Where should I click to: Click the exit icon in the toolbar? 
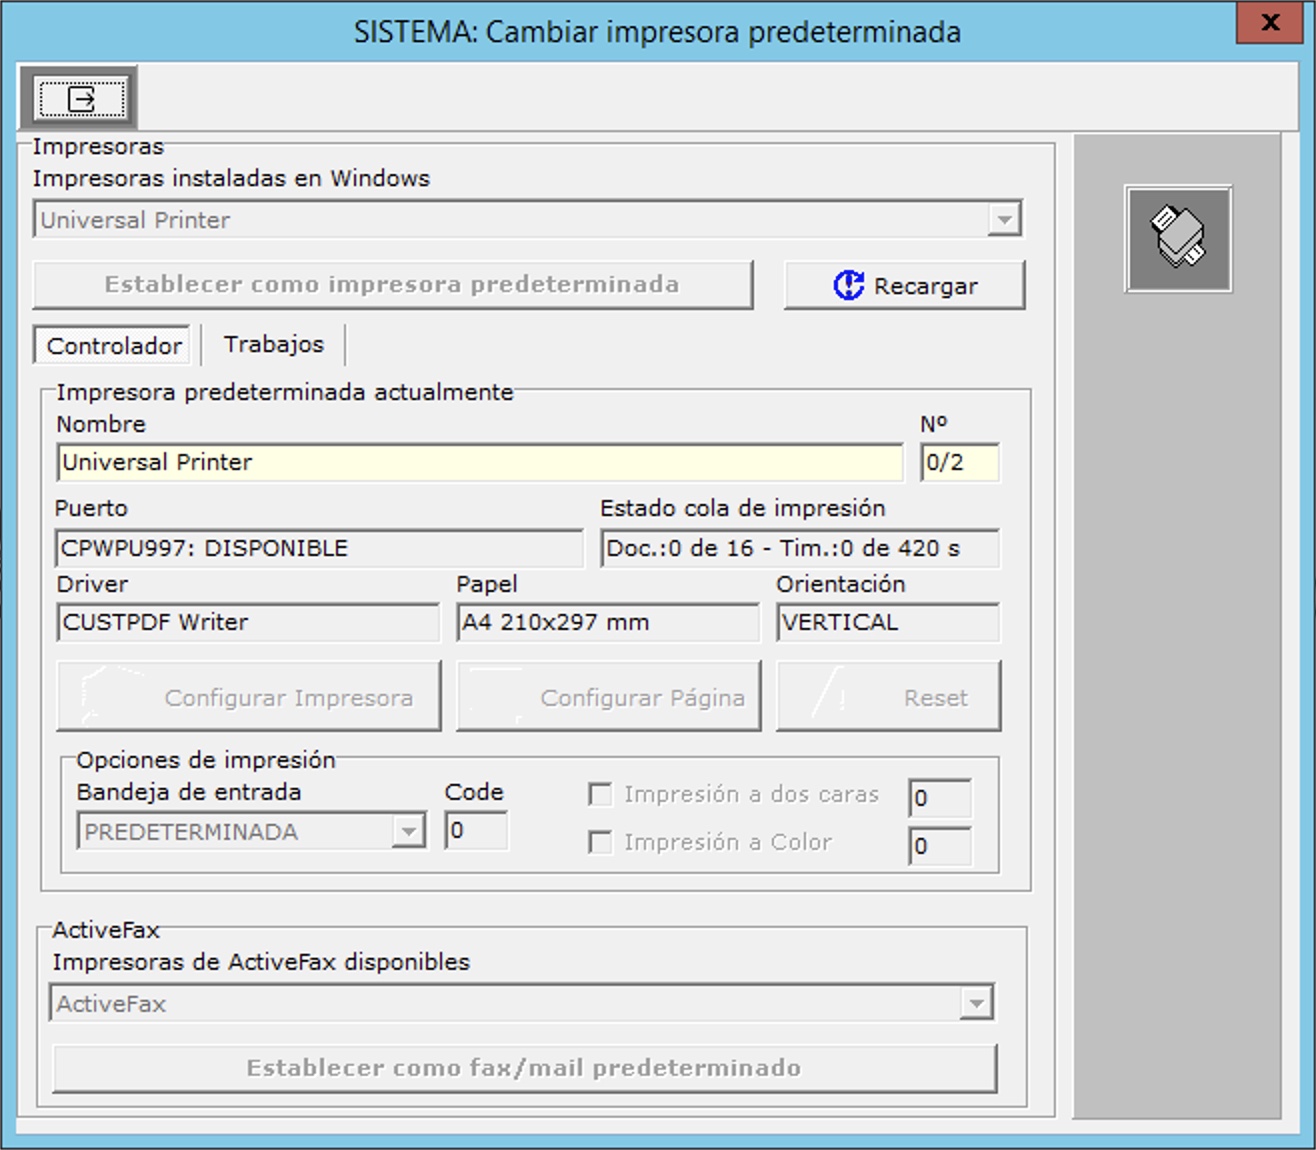point(80,98)
